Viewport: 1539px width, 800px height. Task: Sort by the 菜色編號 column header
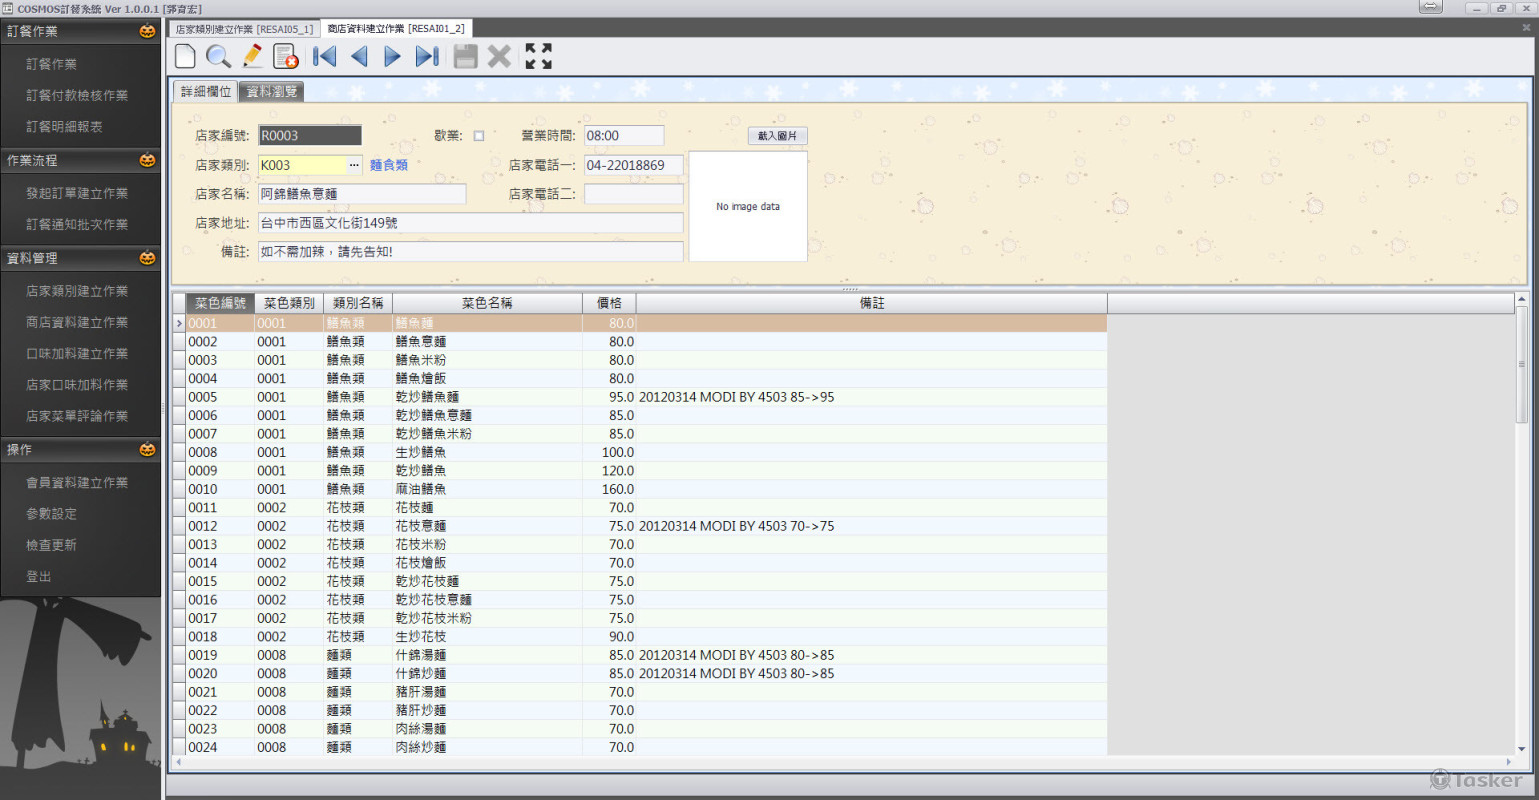click(220, 303)
